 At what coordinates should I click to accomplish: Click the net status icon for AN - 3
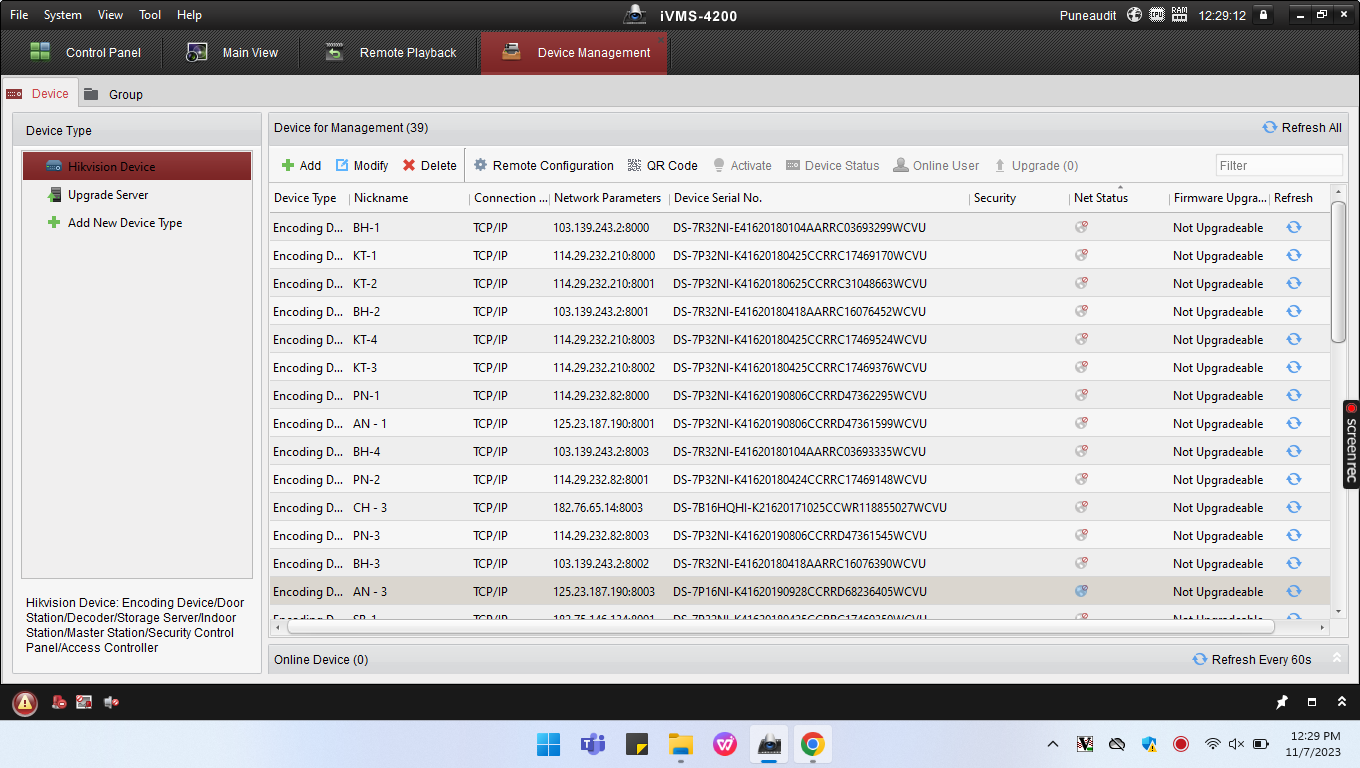1081,591
